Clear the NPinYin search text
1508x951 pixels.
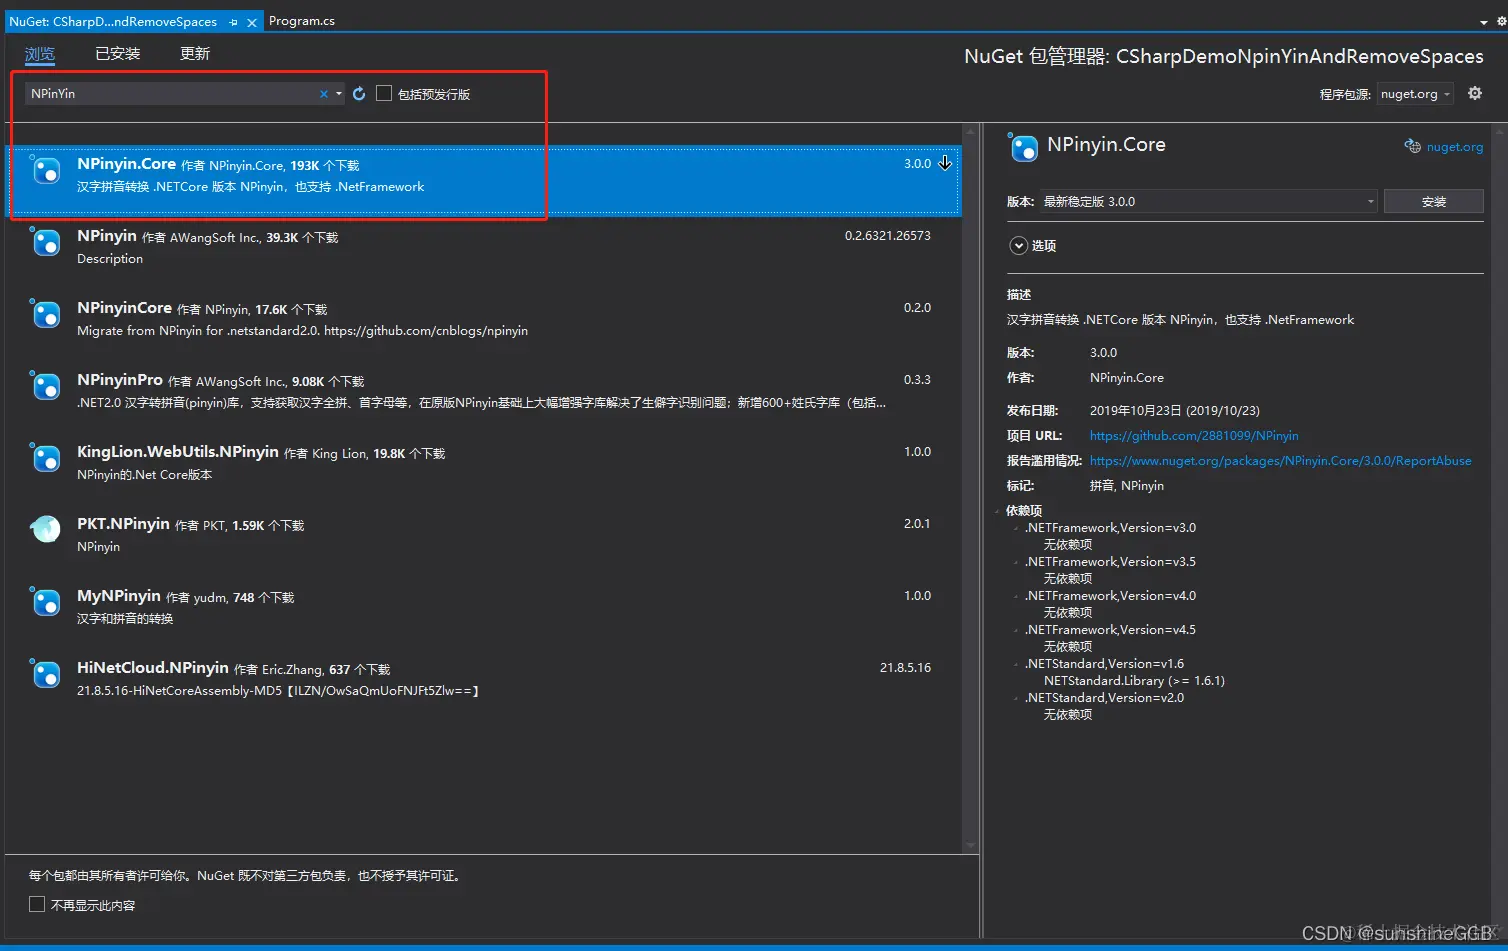click(324, 94)
